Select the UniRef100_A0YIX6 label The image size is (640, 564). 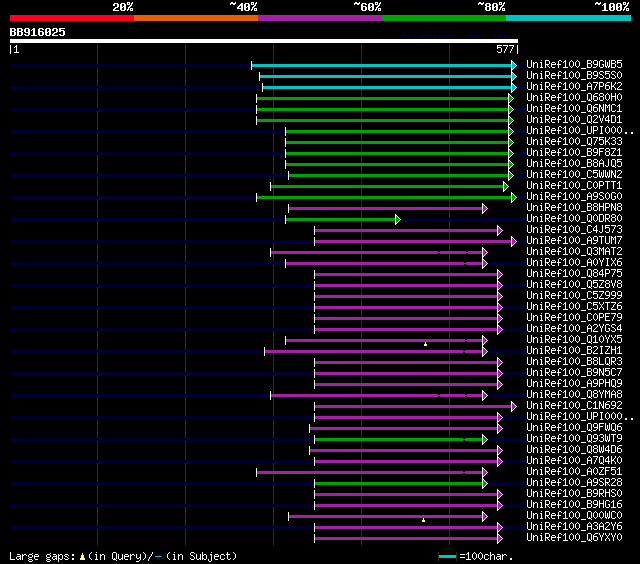(574, 262)
